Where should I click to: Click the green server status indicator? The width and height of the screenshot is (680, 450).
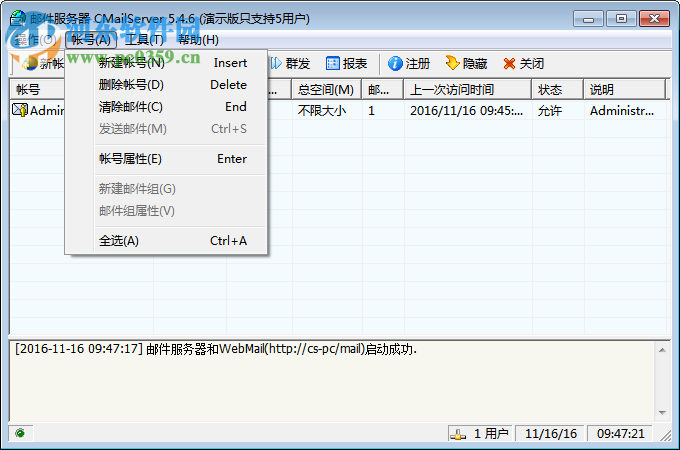(20, 433)
